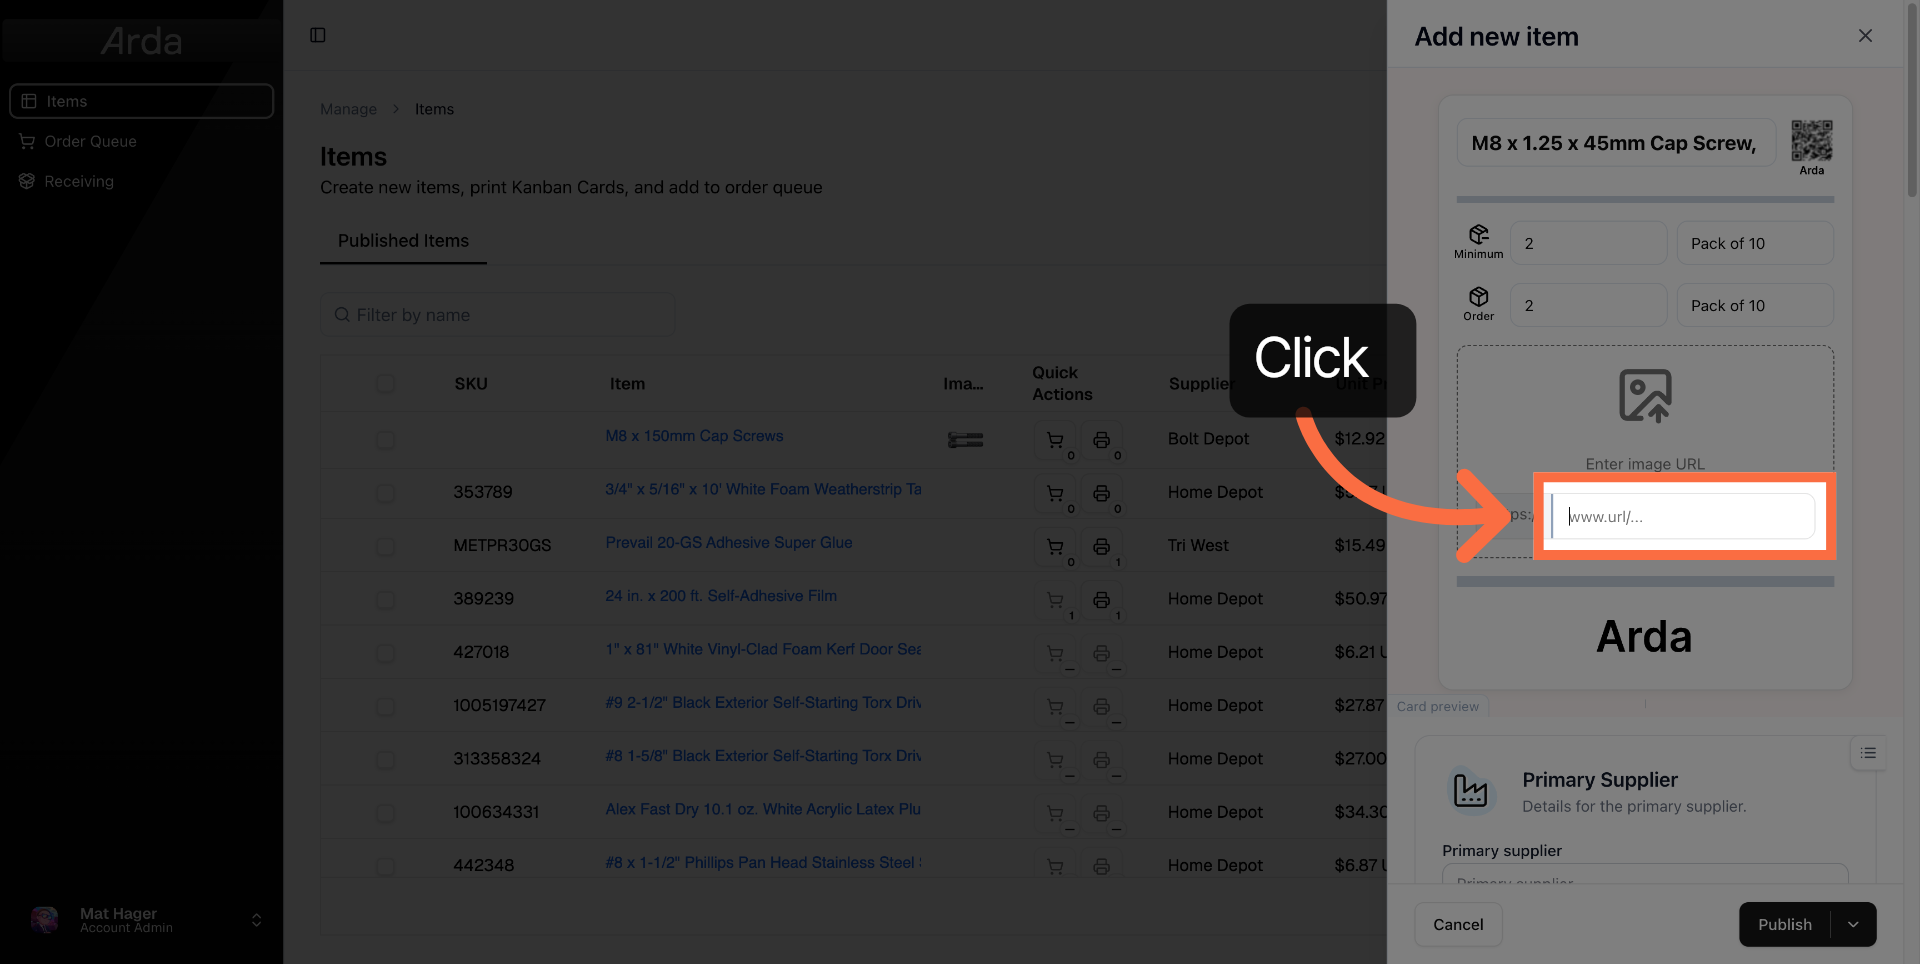This screenshot has height=964, width=1920.
Task: Open Items in the sidebar
Action: (141, 101)
